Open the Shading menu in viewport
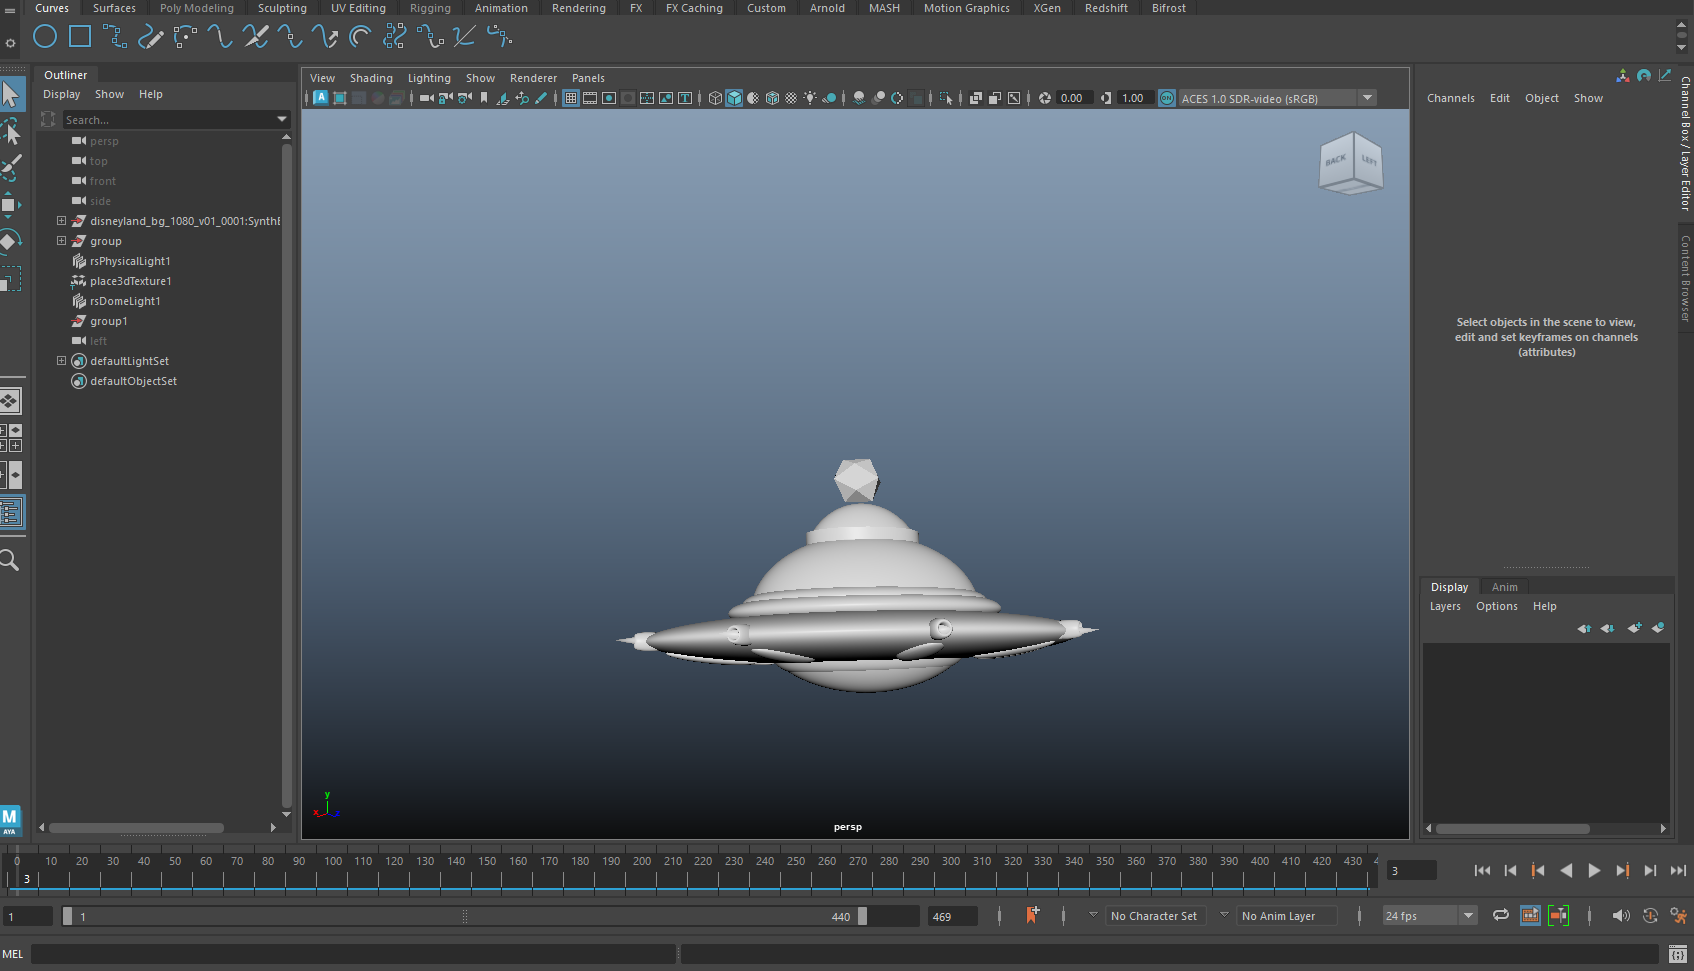This screenshot has width=1694, height=971. [371, 78]
